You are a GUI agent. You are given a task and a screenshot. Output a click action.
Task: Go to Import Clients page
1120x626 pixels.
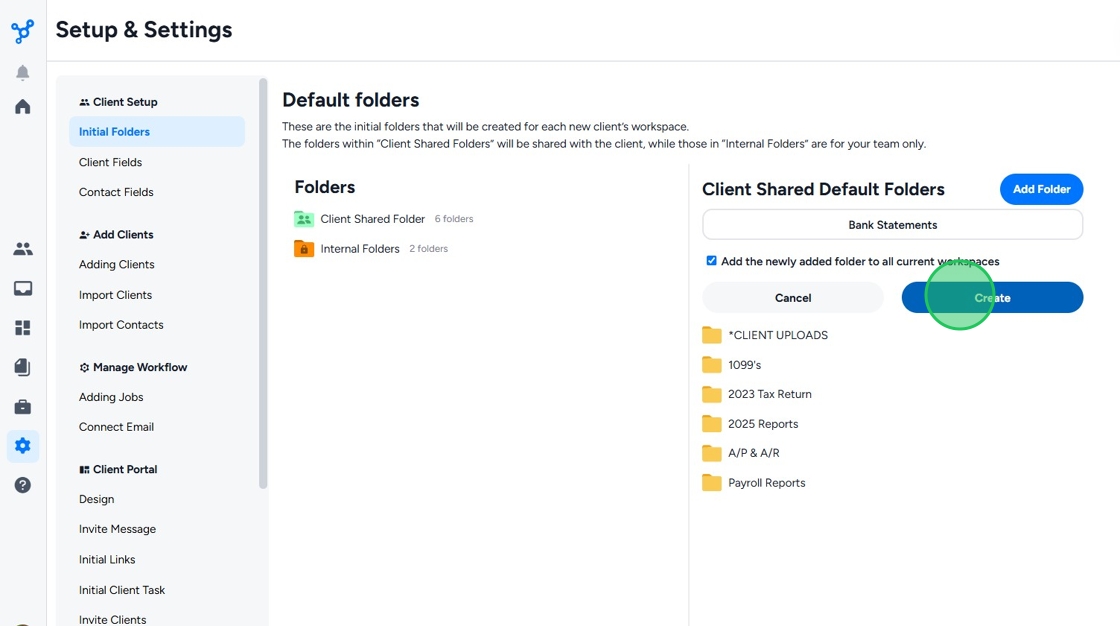[115, 295]
